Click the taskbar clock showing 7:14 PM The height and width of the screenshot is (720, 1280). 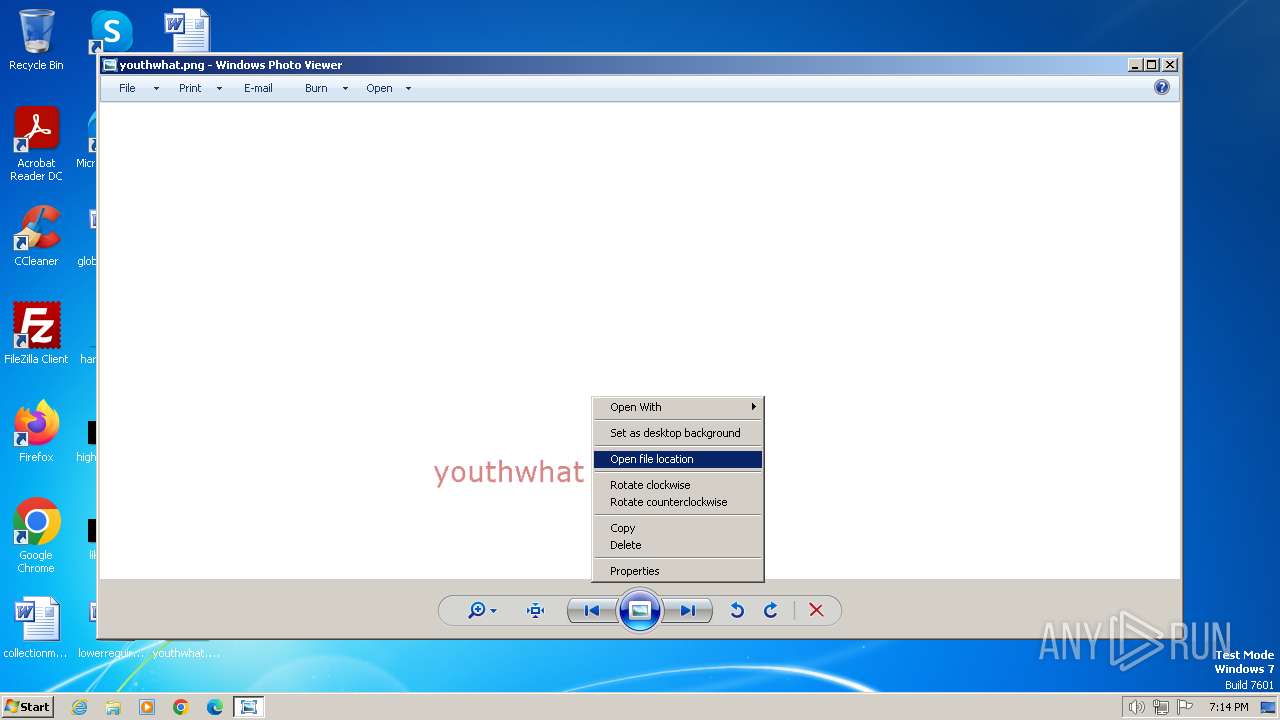1229,707
